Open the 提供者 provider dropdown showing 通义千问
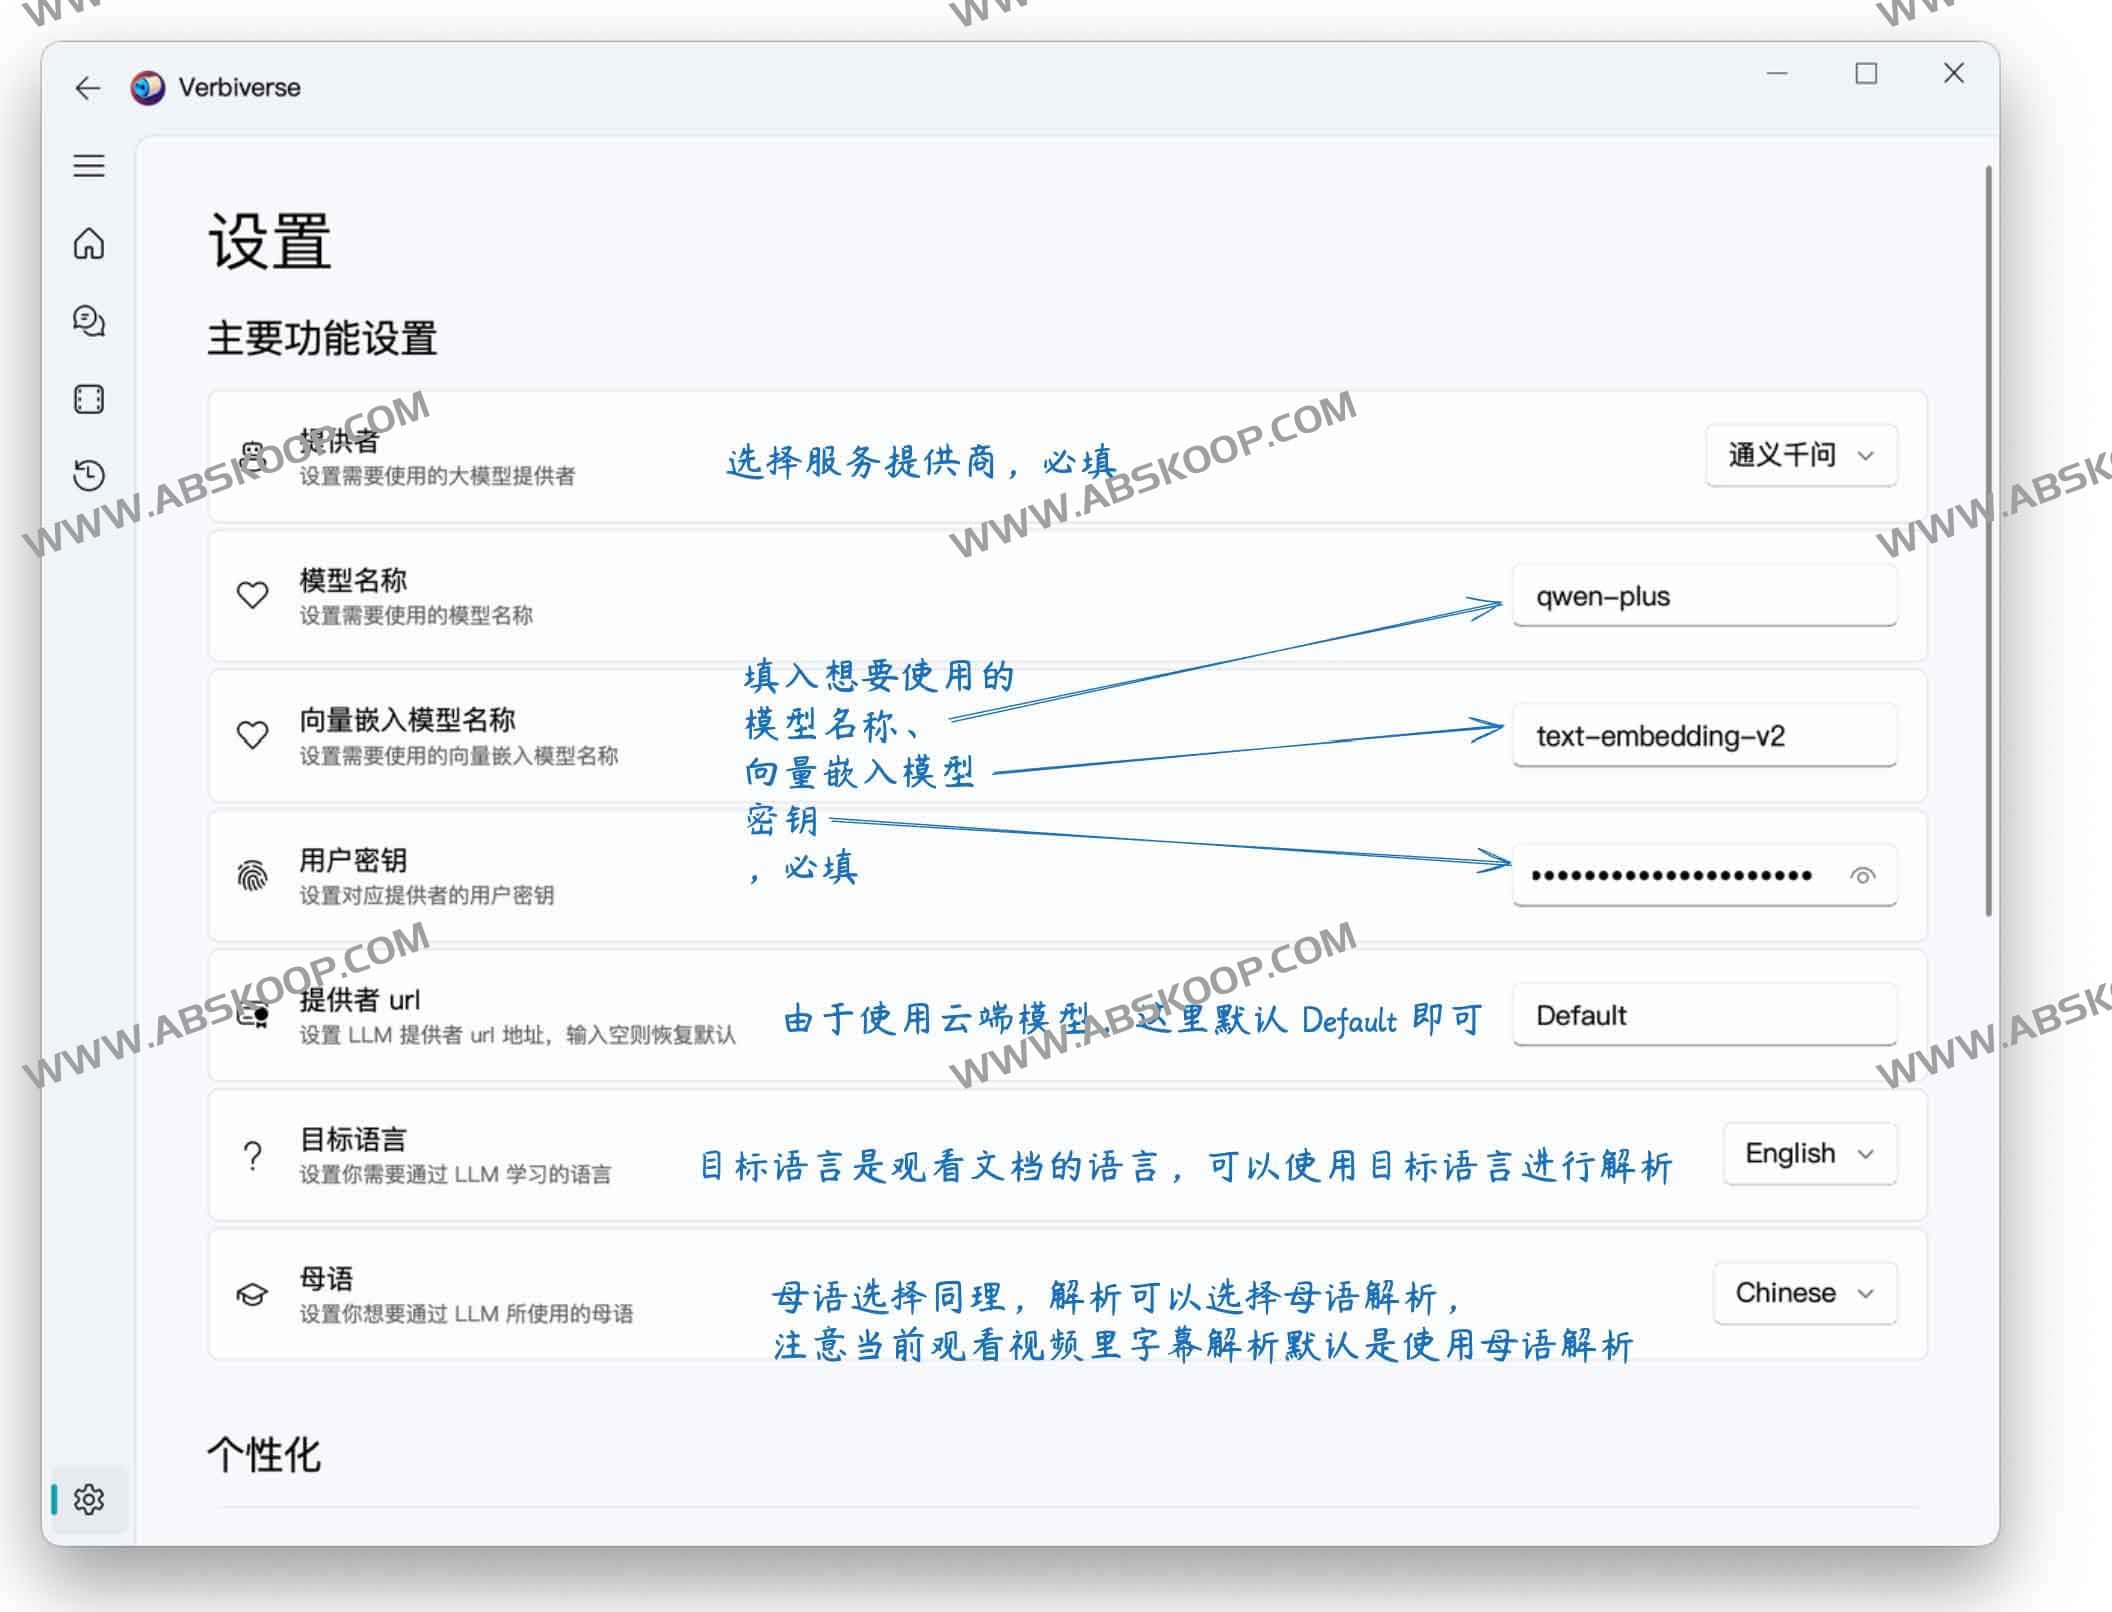The width and height of the screenshot is (2112, 1612). (x=1800, y=456)
